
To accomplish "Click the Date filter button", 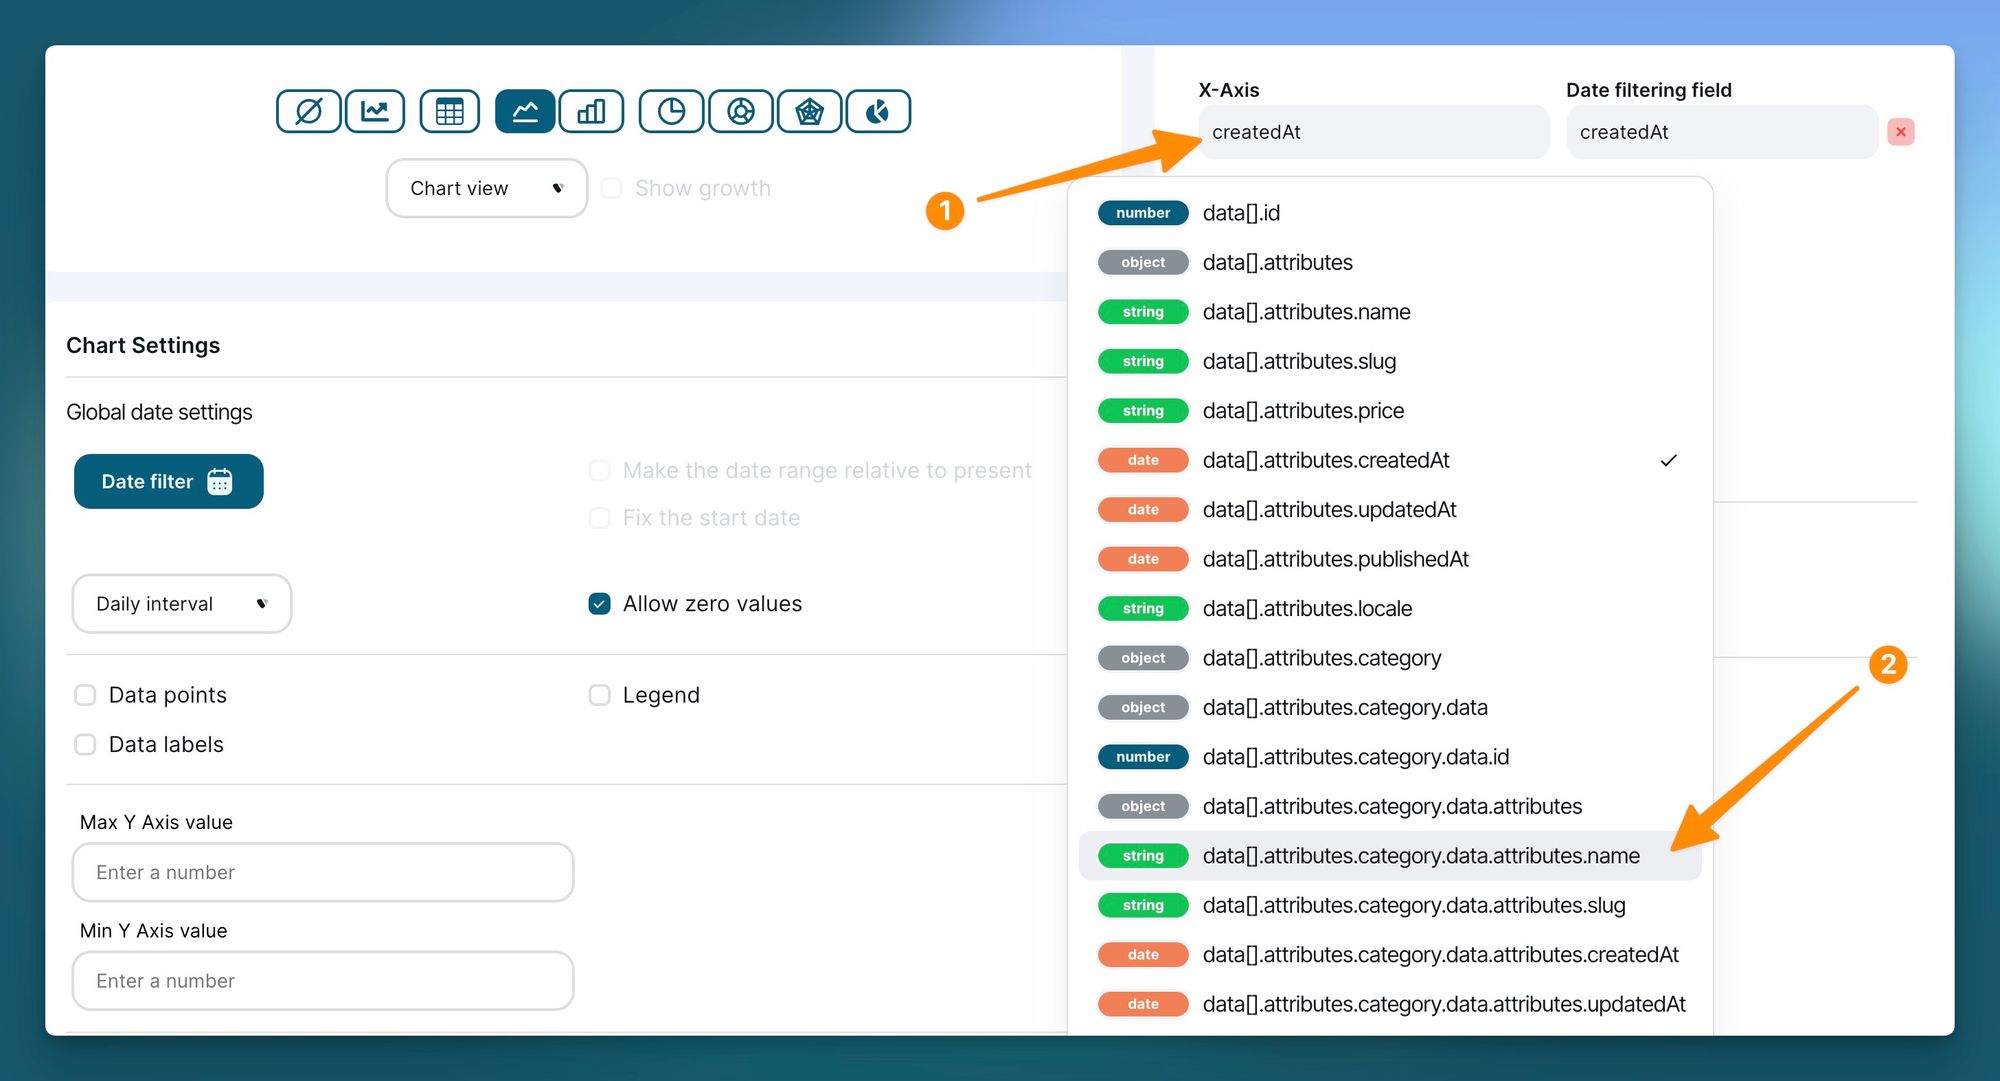I will [x=168, y=482].
